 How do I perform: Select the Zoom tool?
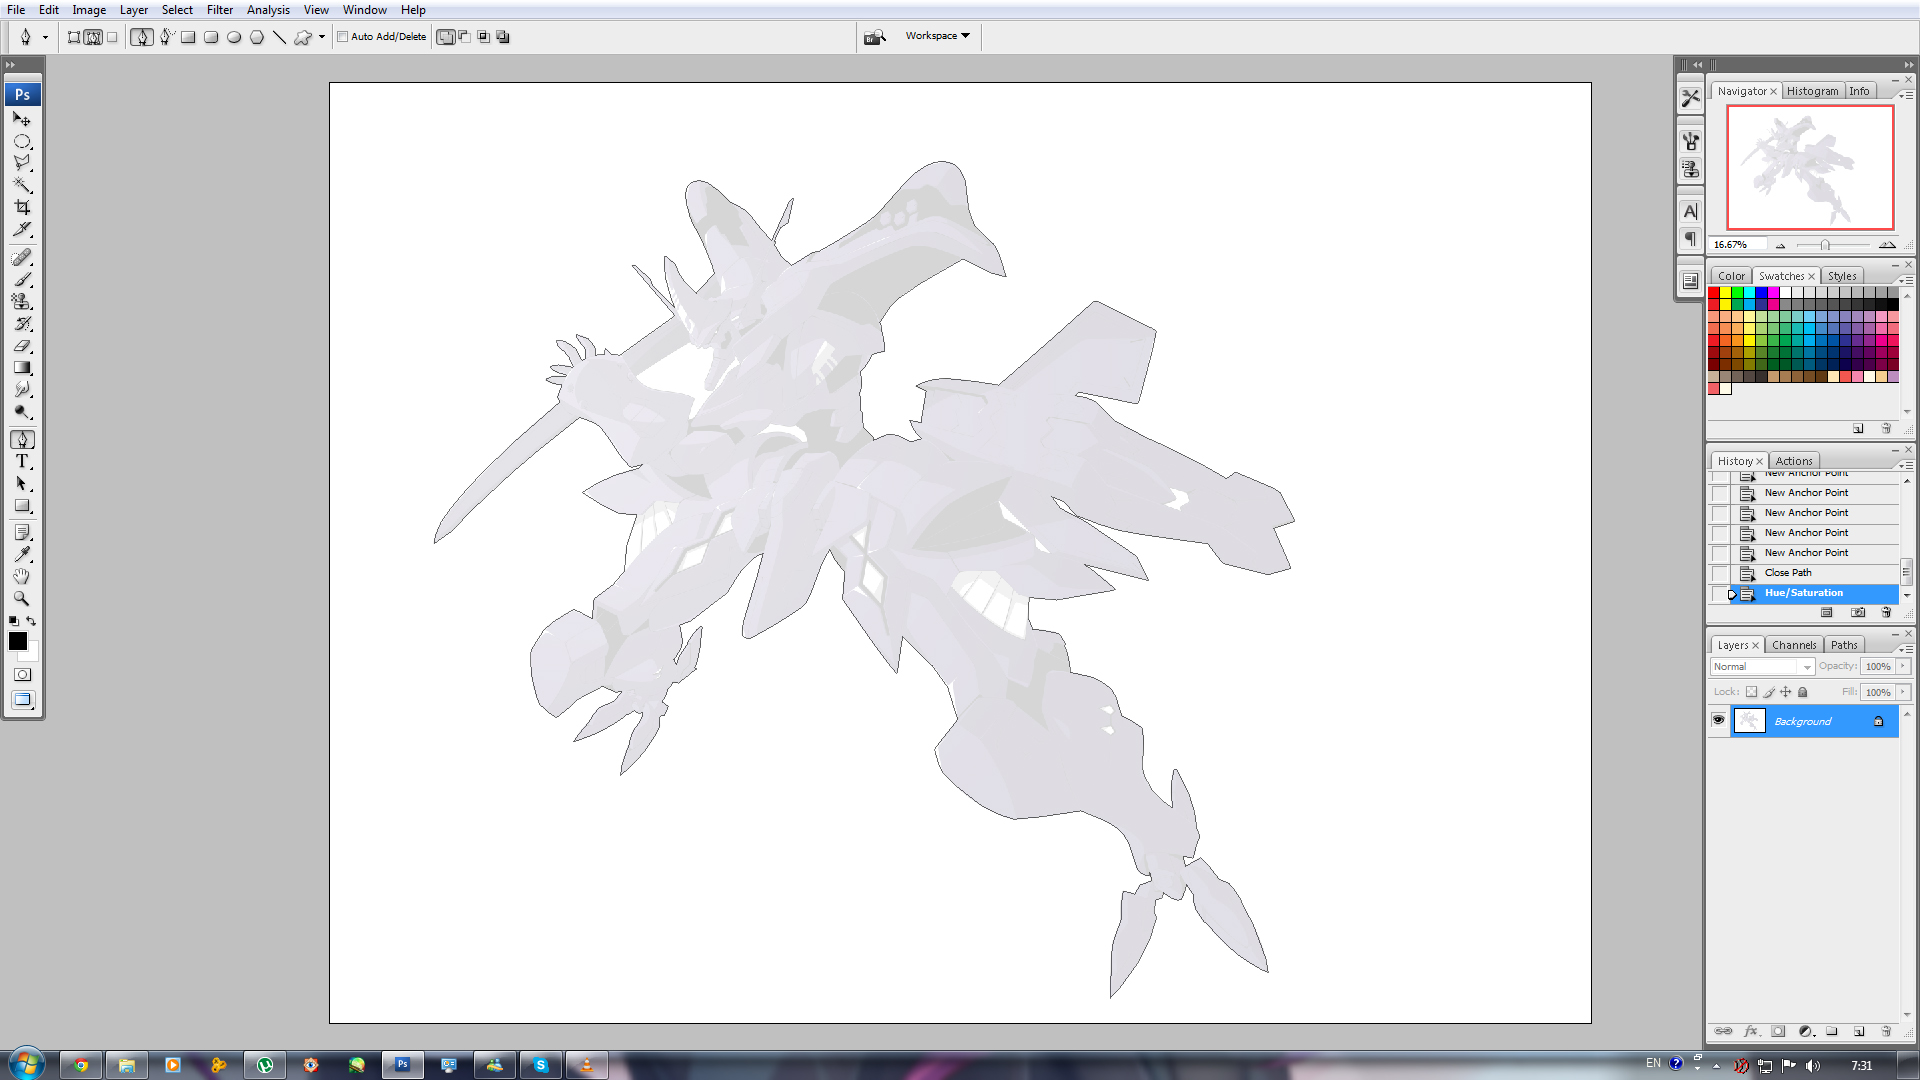point(22,598)
